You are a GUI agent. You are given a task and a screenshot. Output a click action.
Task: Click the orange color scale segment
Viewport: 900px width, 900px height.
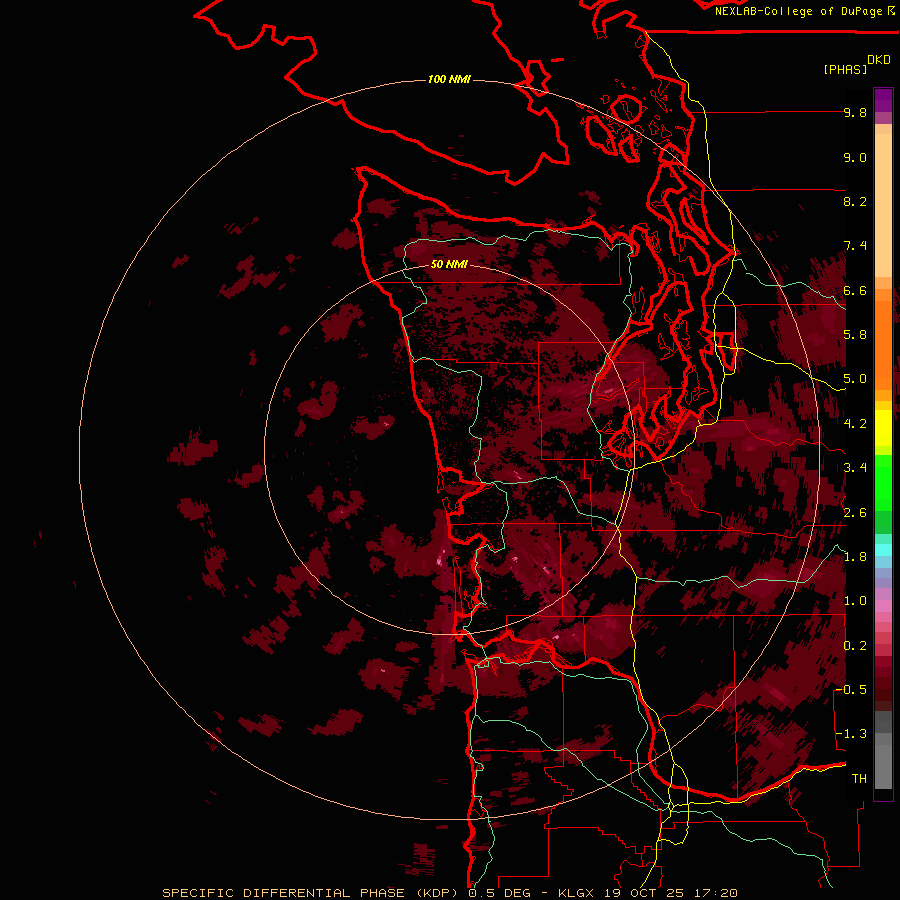click(x=883, y=344)
